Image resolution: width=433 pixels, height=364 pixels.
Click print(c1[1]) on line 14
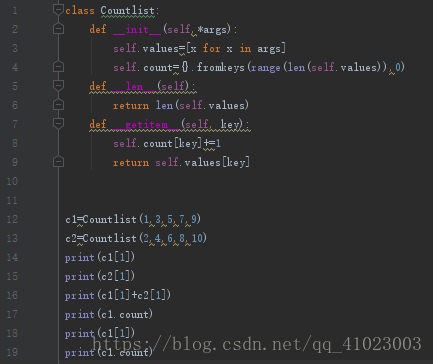[100, 257]
